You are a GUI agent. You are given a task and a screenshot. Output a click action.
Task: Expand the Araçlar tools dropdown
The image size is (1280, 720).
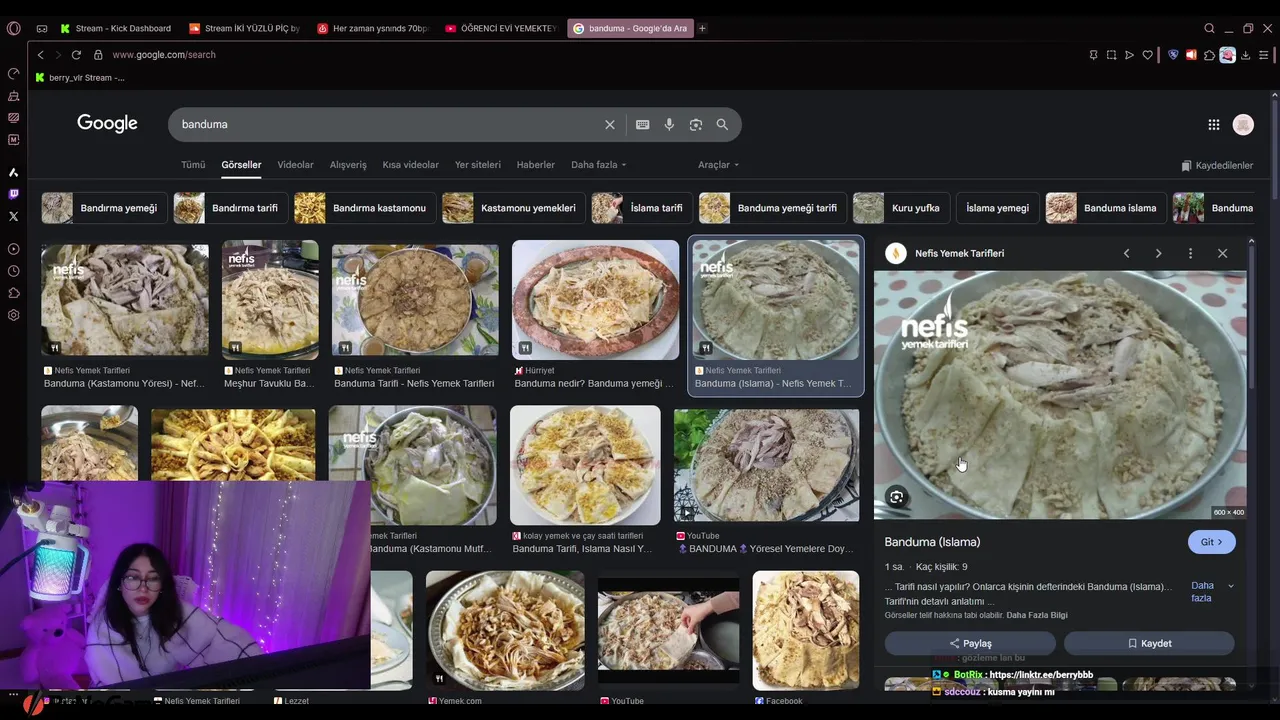point(718,165)
